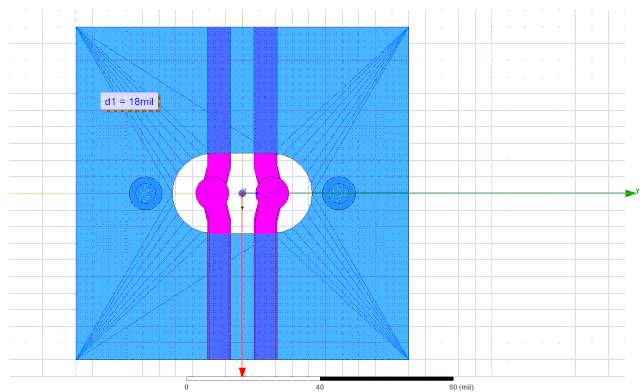Image resolution: width=640 pixels, height=392 pixels.
Task: Click the origin marker at coordinate center
Action: tap(242, 193)
